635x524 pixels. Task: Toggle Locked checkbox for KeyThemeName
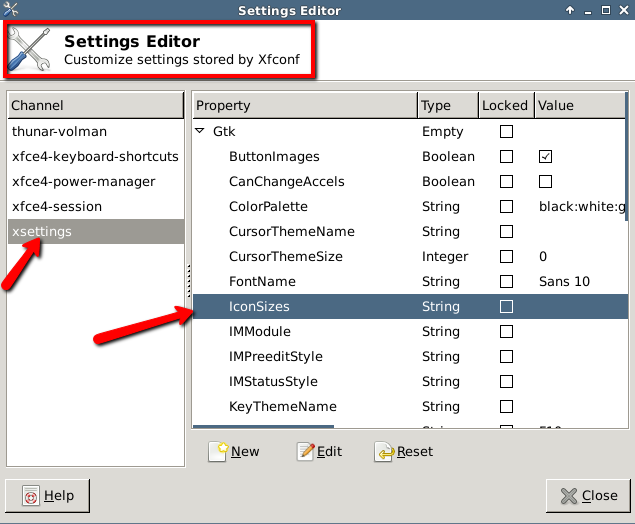pyautogui.click(x=506, y=407)
